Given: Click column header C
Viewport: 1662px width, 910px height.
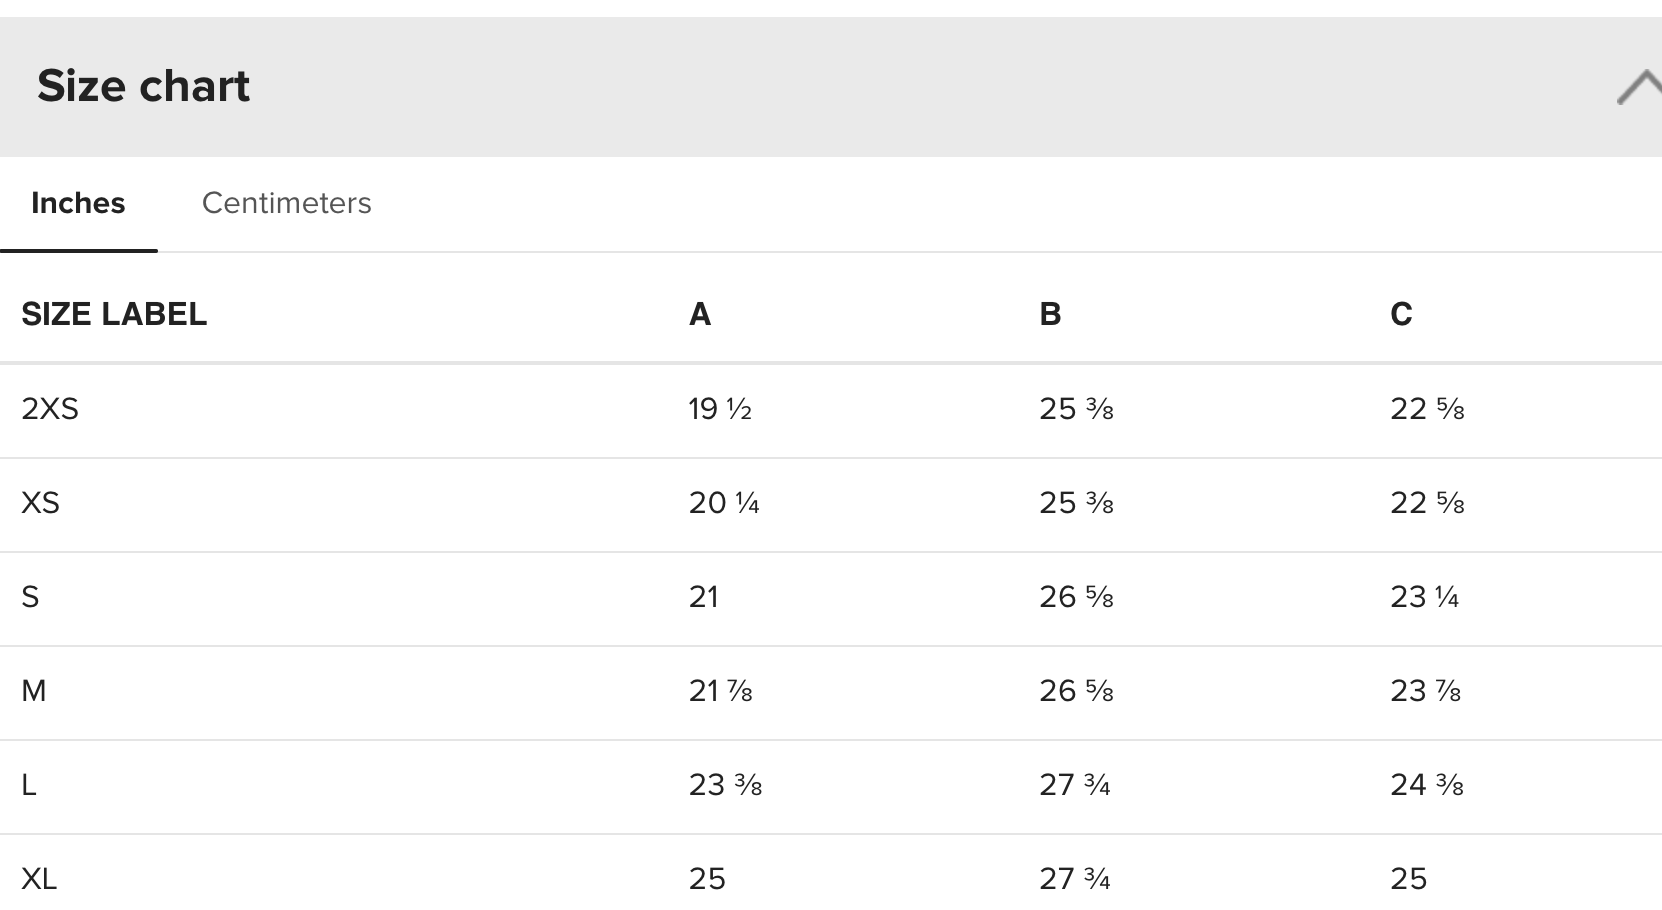Looking at the screenshot, I should [1401, 314].
